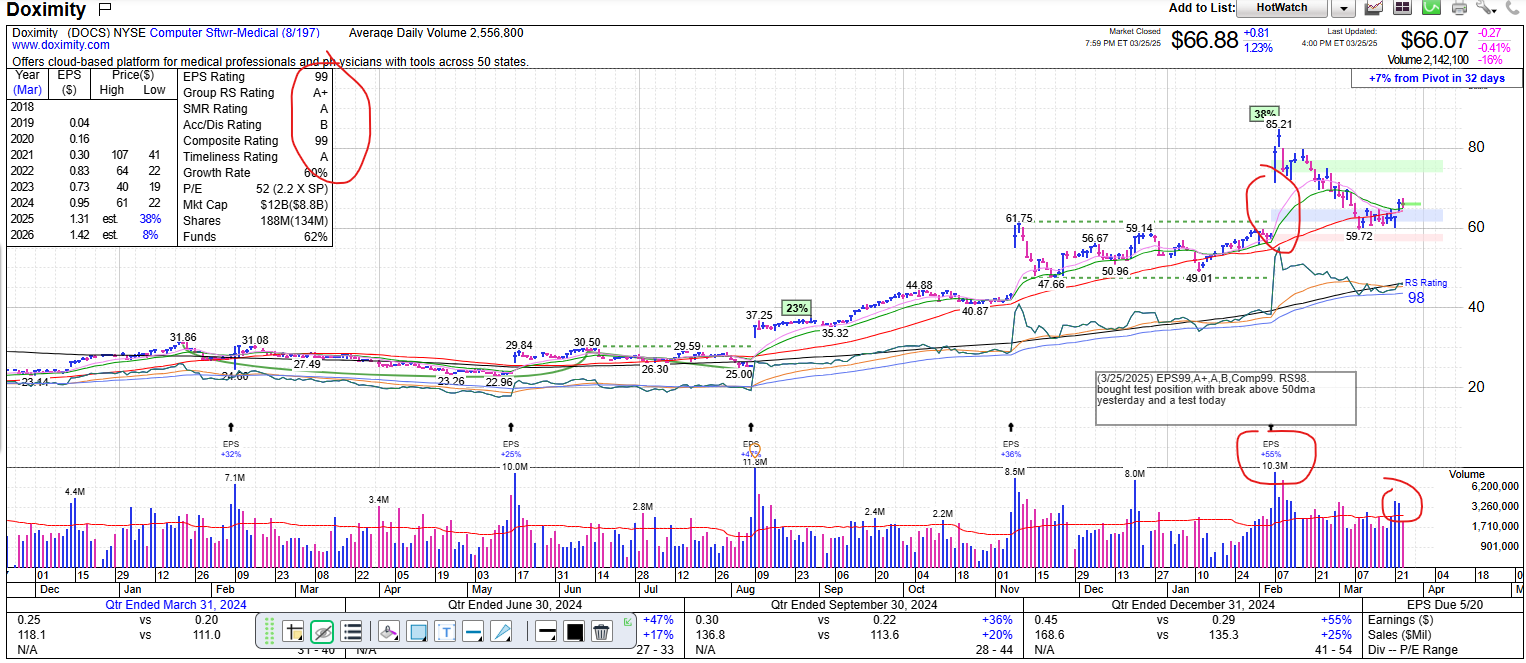The height and width of the screenshot is (663, 1526).
Task: Select the triangle measure tool
Action: click(502, 631)
